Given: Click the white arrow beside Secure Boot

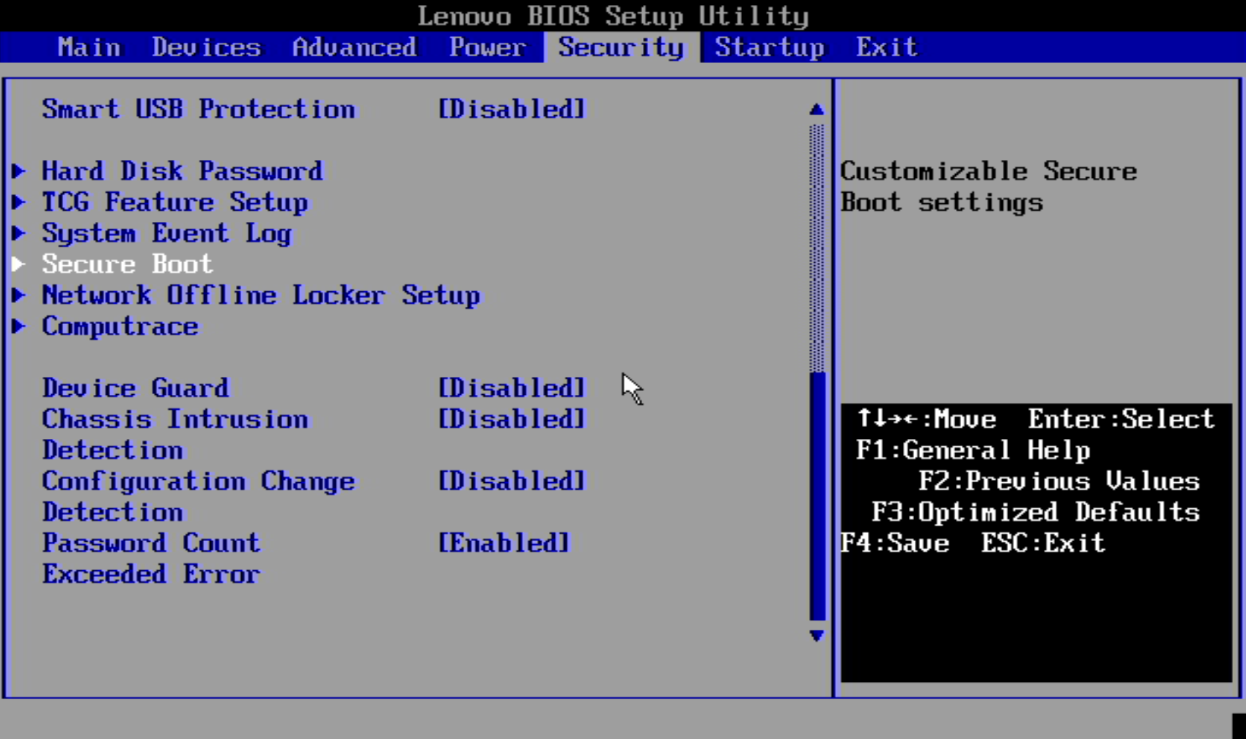Looking at the screenshot, I should click(x=18, y=264).
